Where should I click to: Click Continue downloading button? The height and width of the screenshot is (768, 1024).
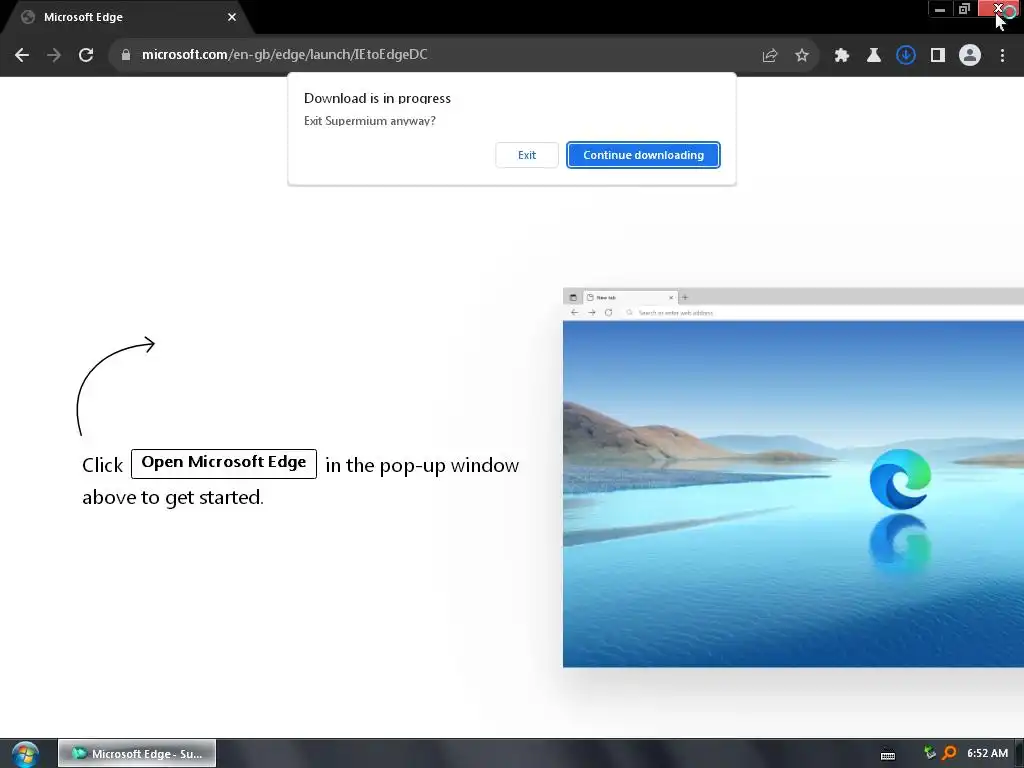pyautogui.click(x=643, y=155)
